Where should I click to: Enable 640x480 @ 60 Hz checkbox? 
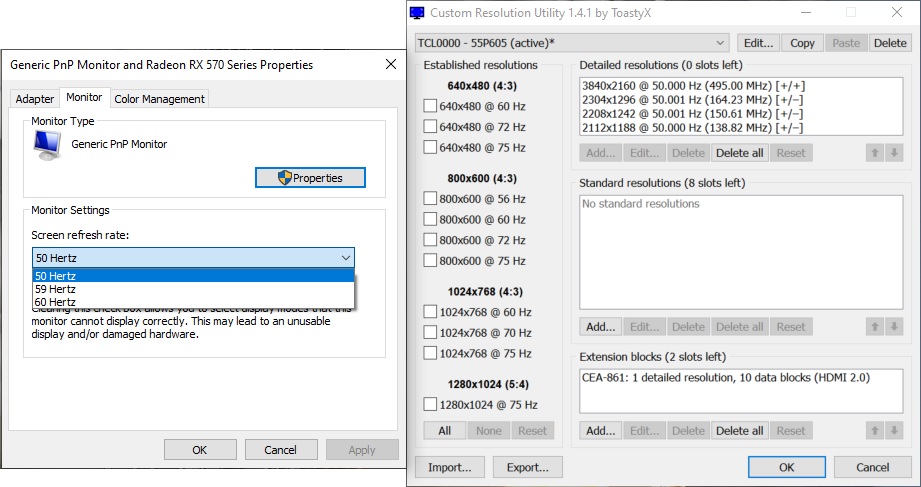(x=430, y=106)
